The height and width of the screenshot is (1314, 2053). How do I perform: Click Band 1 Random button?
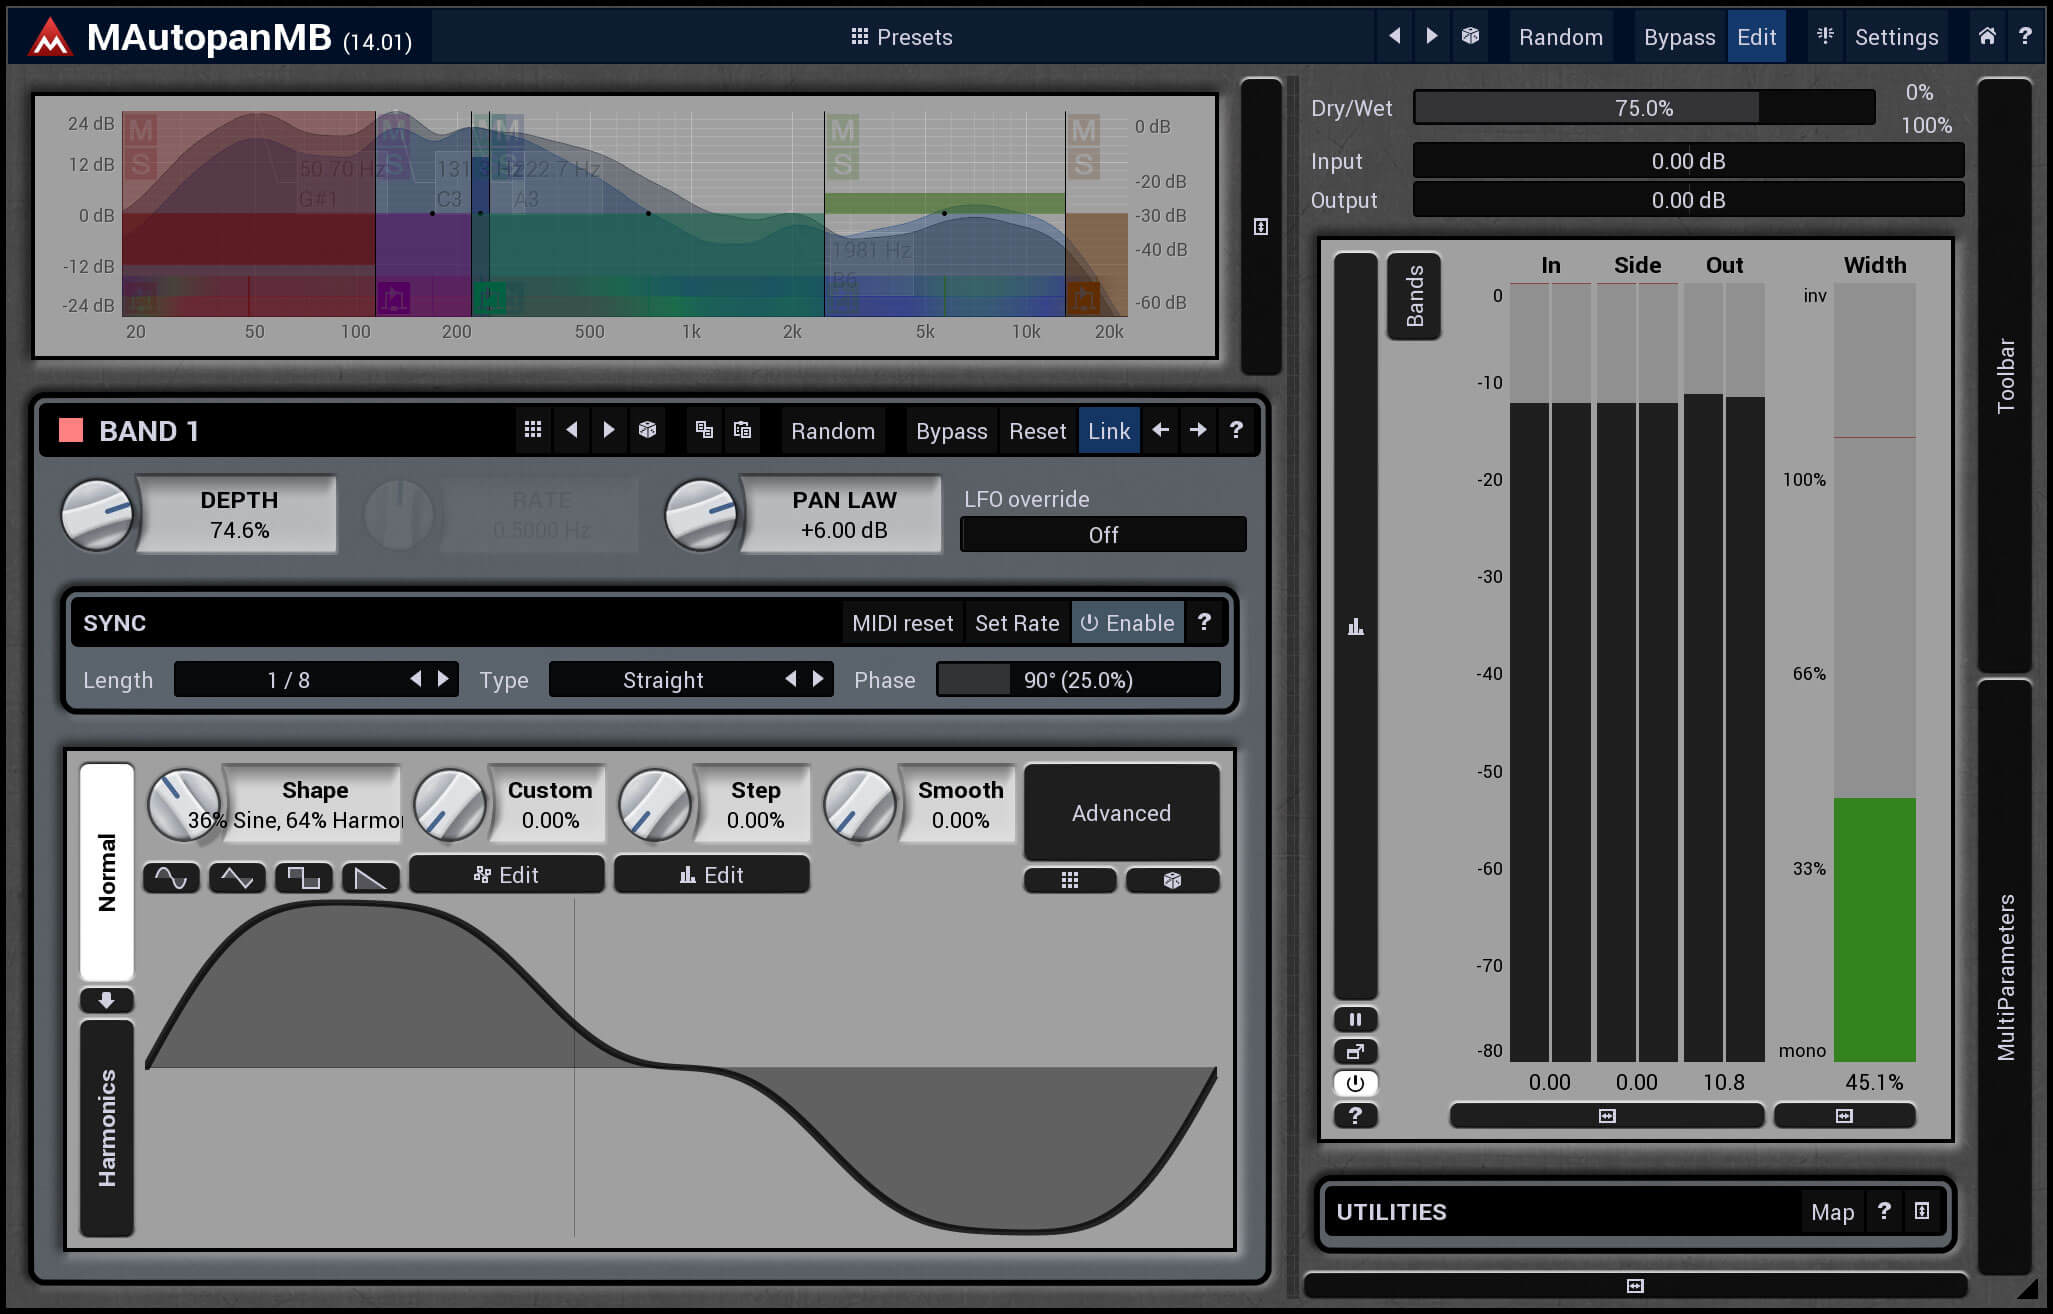(832, 431)
